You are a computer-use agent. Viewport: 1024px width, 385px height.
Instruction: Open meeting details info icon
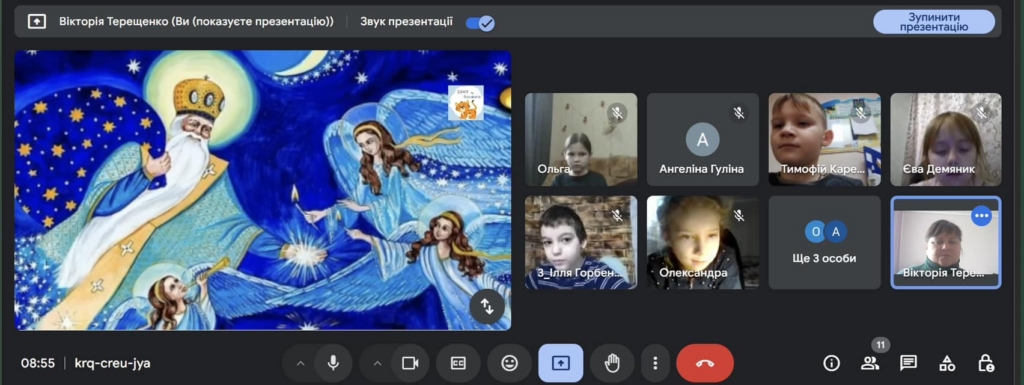[x=831, y=363]
